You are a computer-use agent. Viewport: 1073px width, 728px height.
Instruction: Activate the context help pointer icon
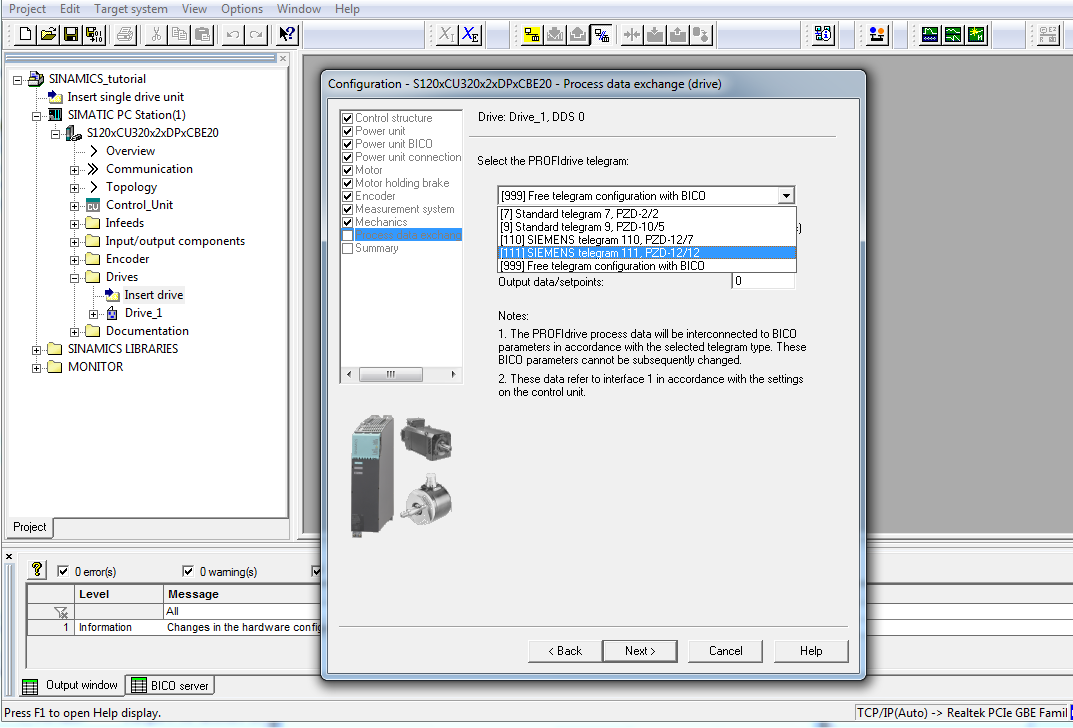coord(287,34)
